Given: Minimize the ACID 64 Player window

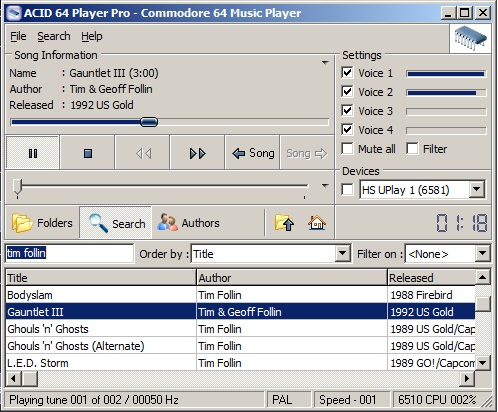Looking at the screenshot, I should click(448, 13).
